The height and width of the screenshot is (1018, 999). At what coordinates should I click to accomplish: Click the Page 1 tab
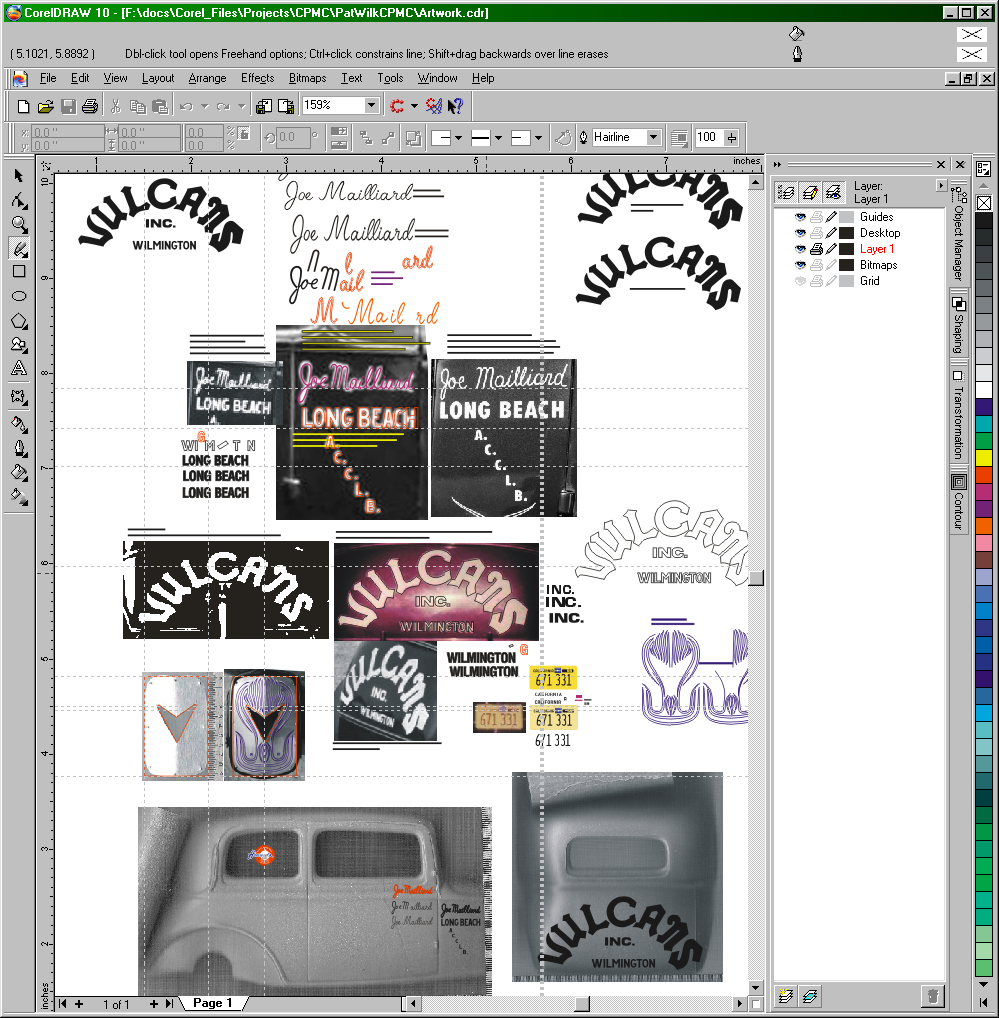[x=212, y=1003]
